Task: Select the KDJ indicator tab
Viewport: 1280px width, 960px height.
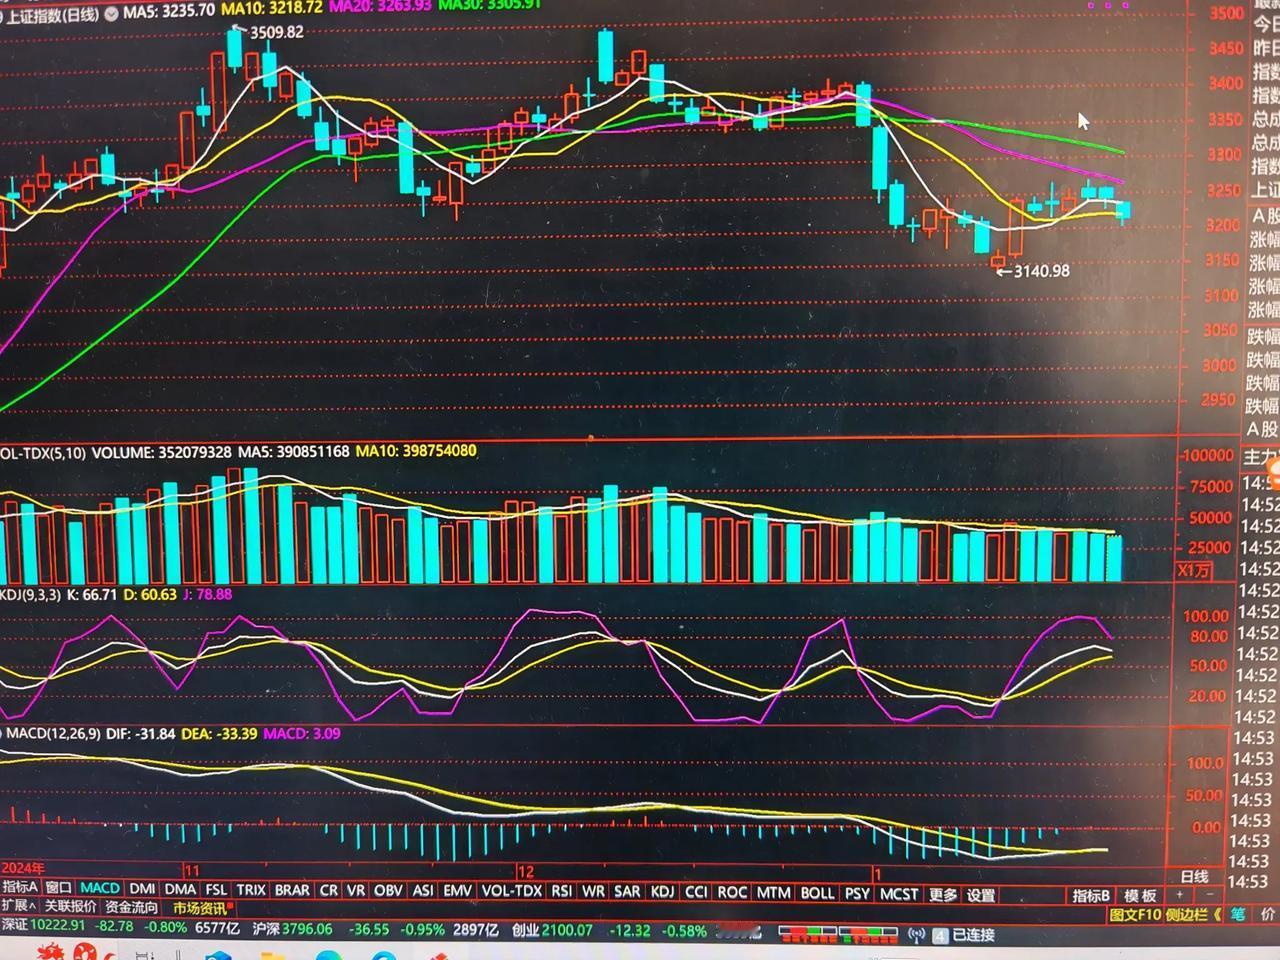Action: [662, 892]
